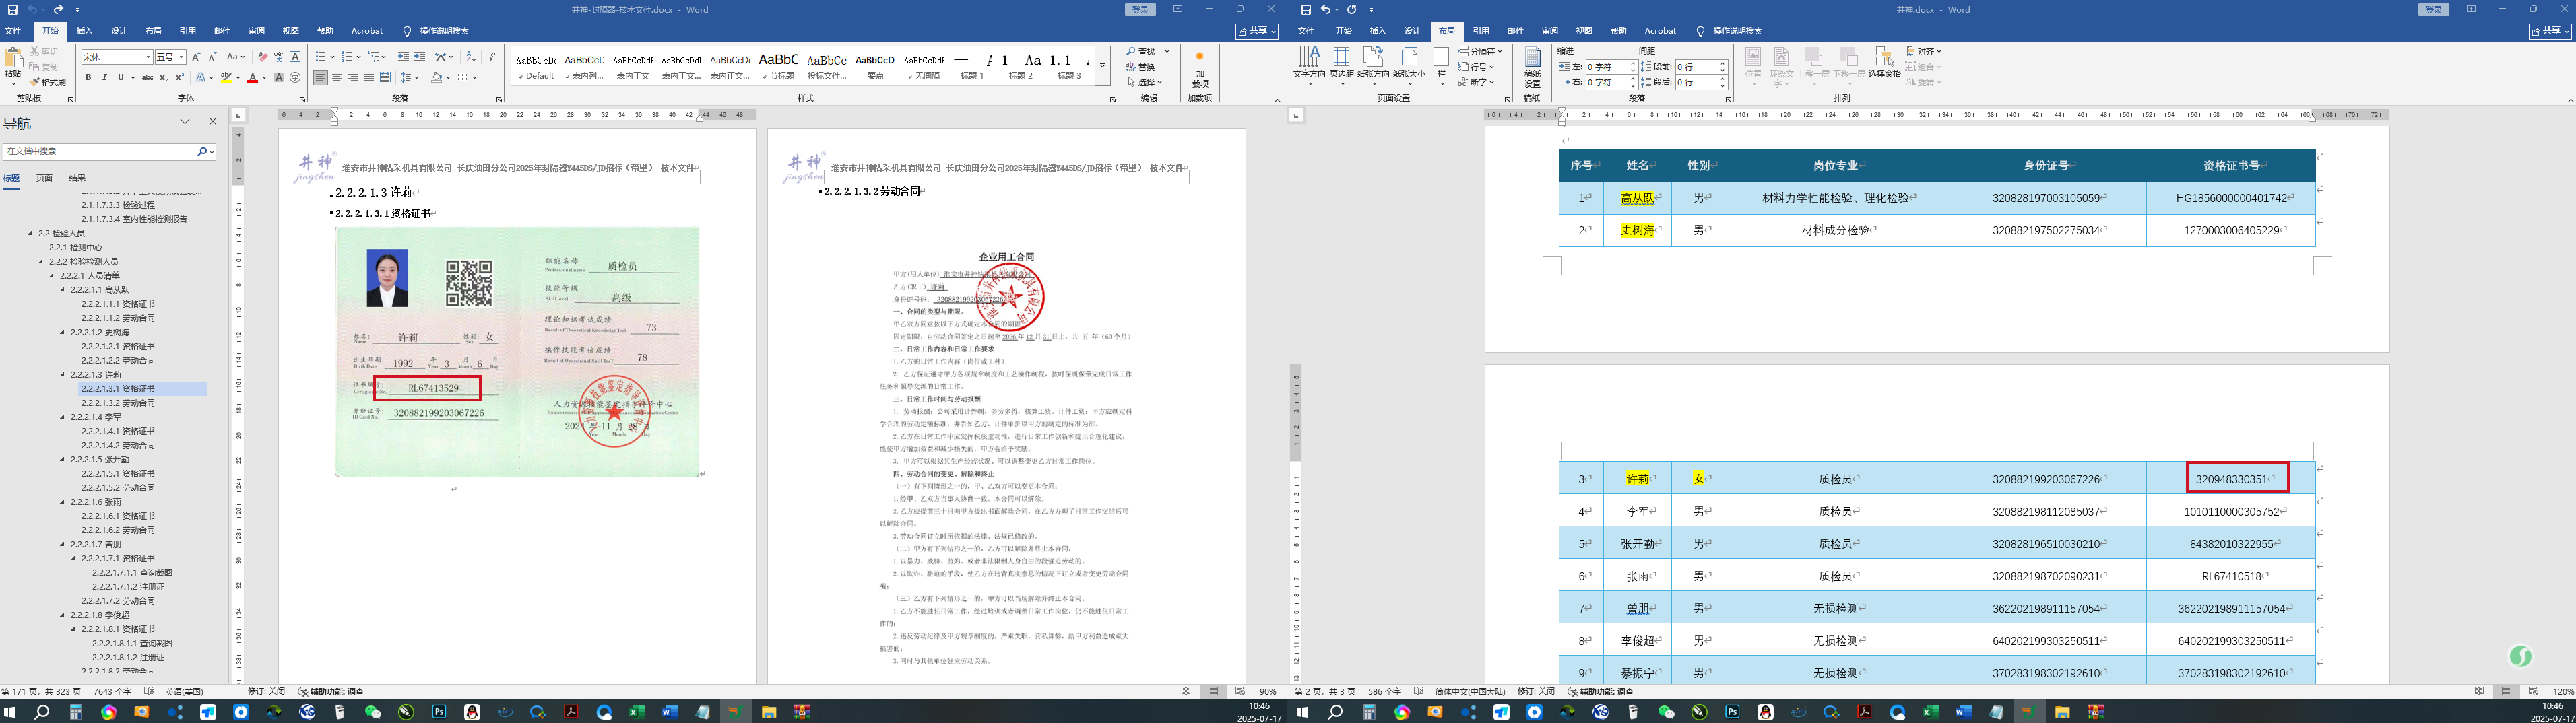Viewport: 2576px width, 723px height.
Task: Click the 加载项 add-ins icon
Action: tap(1199, 68)
